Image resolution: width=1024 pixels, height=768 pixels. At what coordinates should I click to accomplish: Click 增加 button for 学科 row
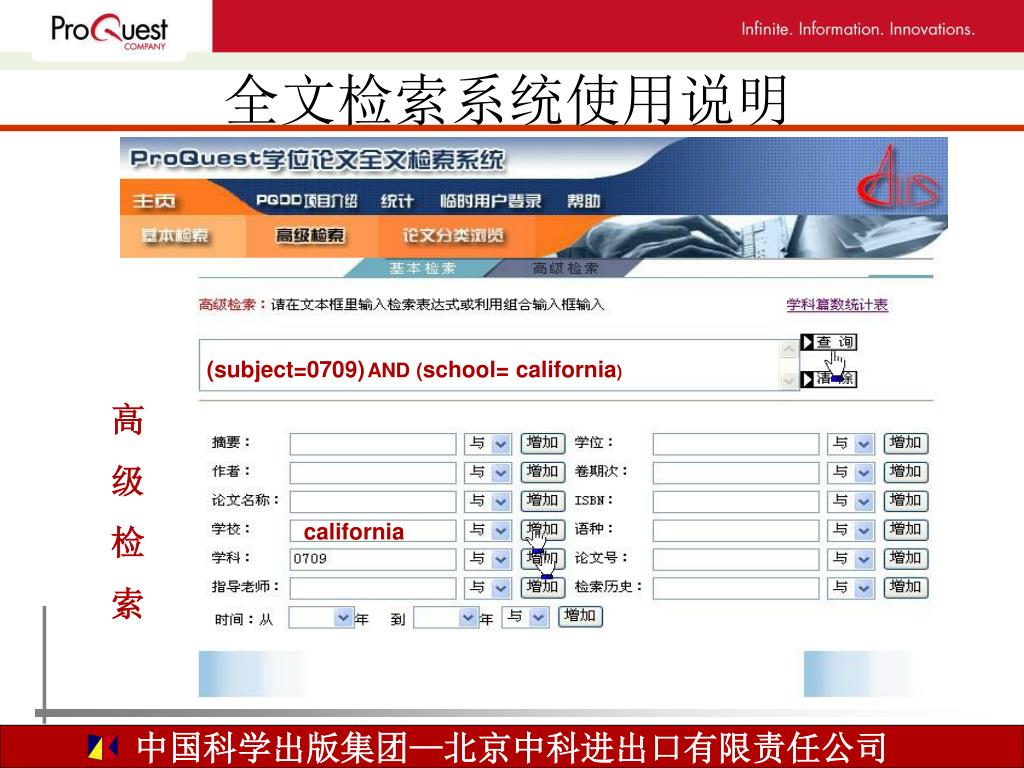pos(543,558)
